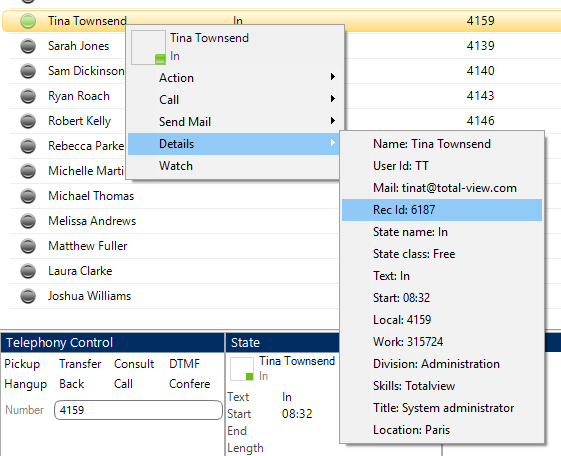Click Tina Townsend's green status icon

[x=28, y=21]
